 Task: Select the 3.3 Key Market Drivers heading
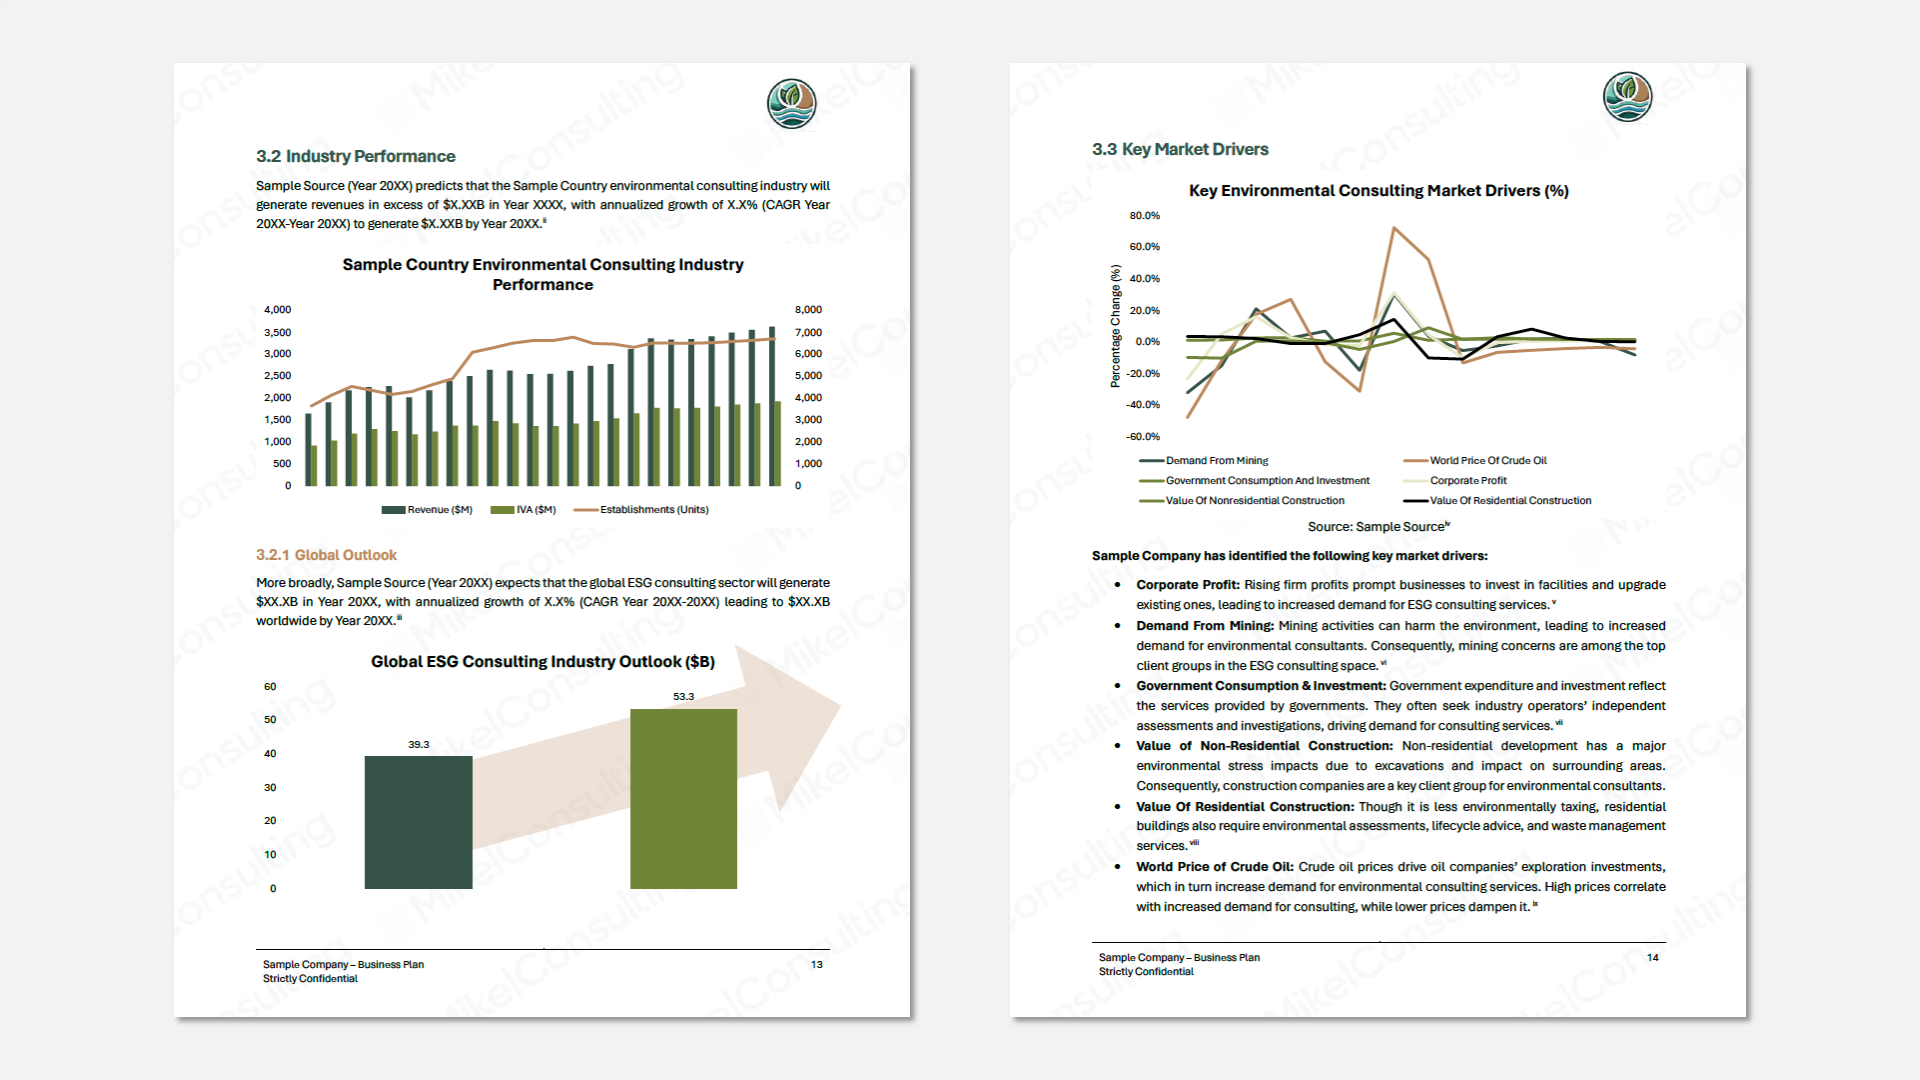point(1180,149)
